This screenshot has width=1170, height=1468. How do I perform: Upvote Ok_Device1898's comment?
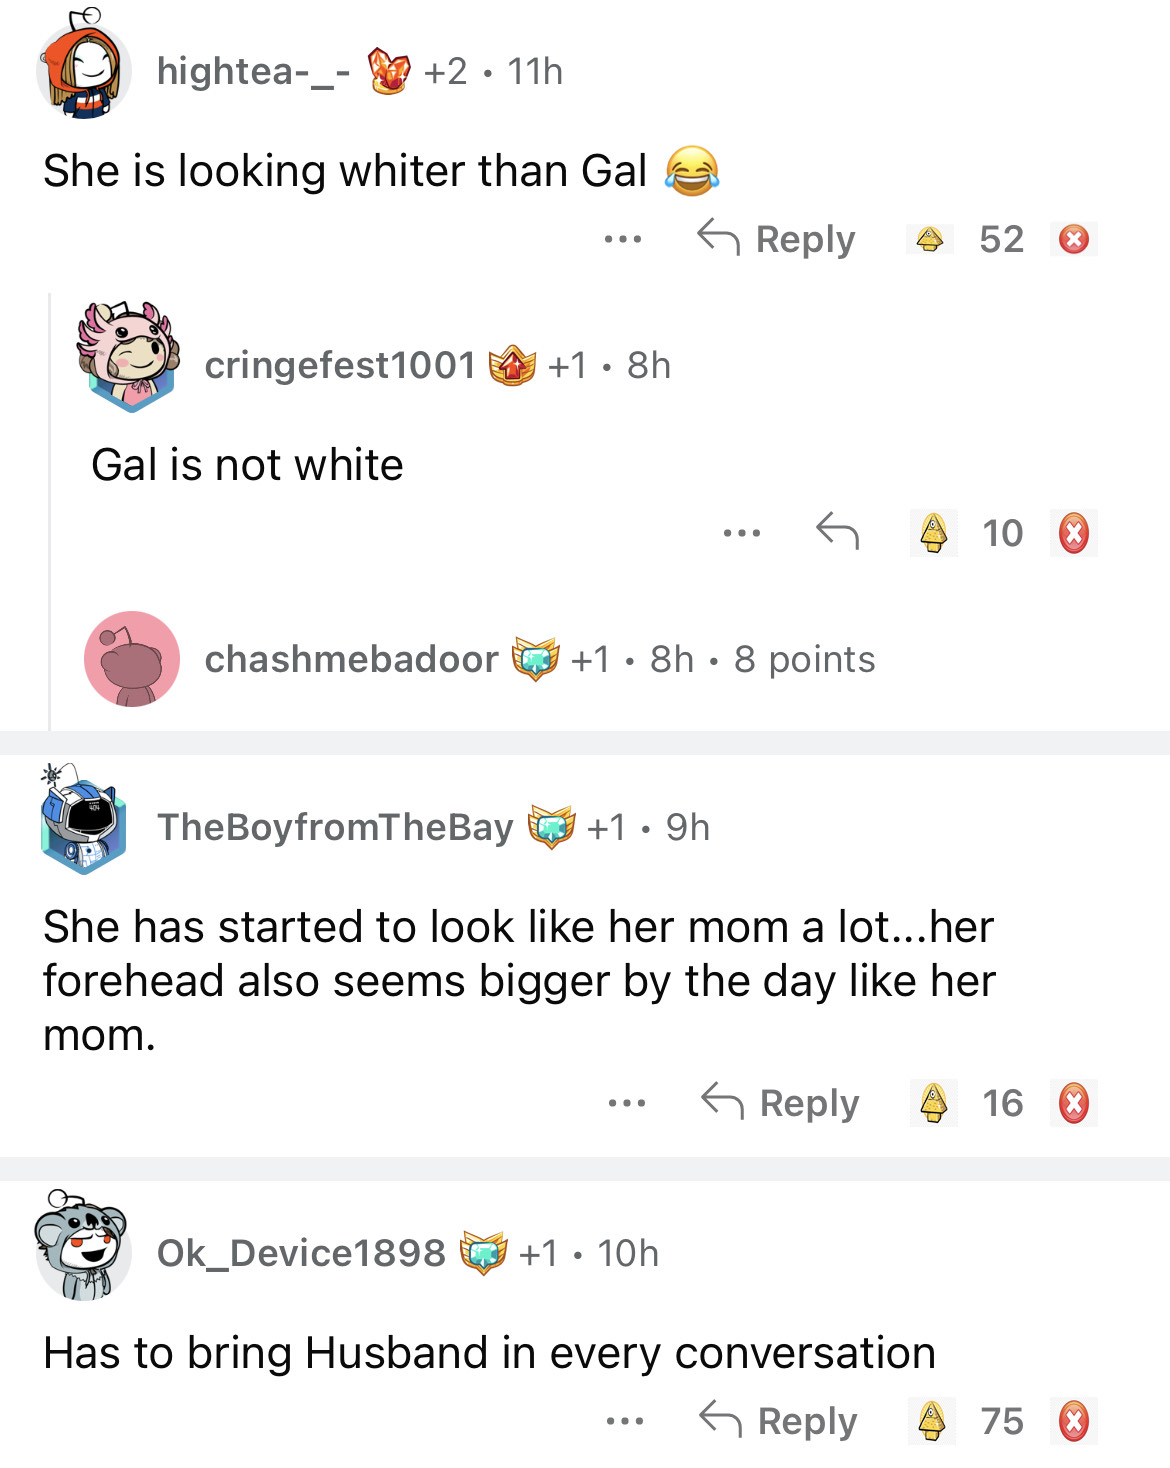[932, 1421]
